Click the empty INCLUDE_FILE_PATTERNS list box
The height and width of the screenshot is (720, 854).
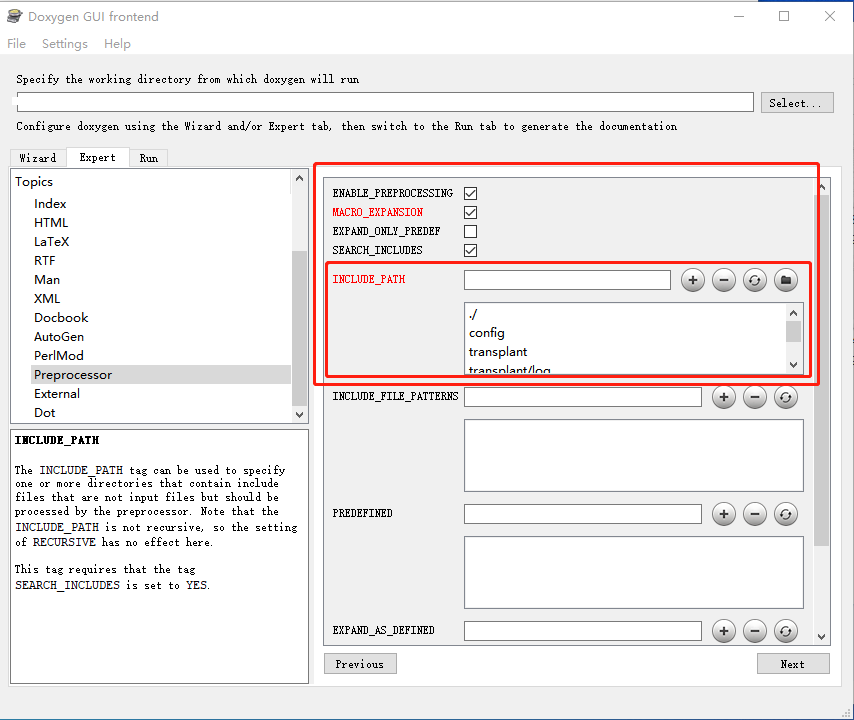tap(633, 455)
